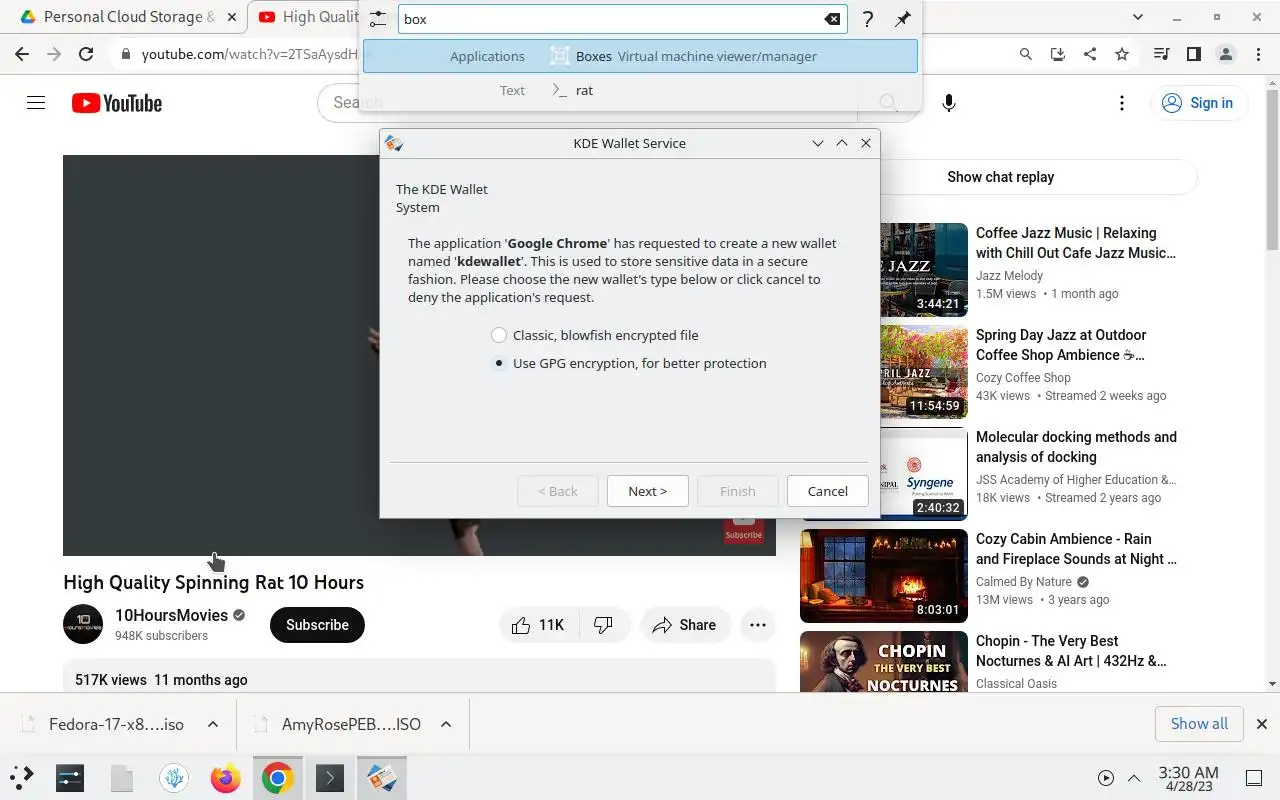Reload the YouTube page
1280x800 pixels.
click(x=86, y=54)
